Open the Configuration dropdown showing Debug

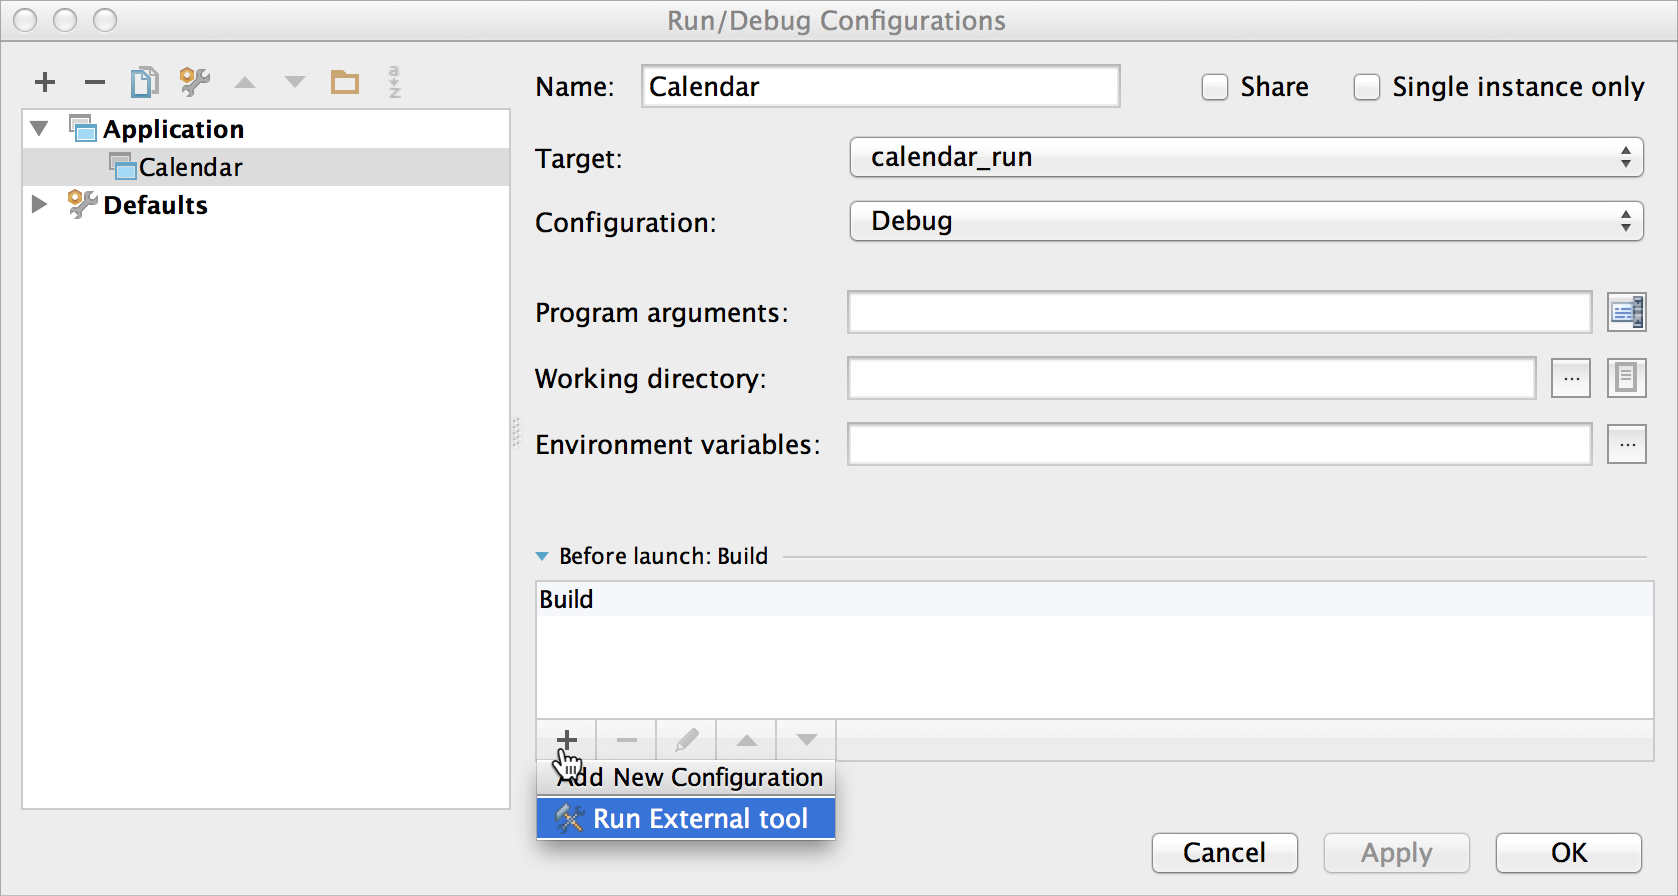1246,222
